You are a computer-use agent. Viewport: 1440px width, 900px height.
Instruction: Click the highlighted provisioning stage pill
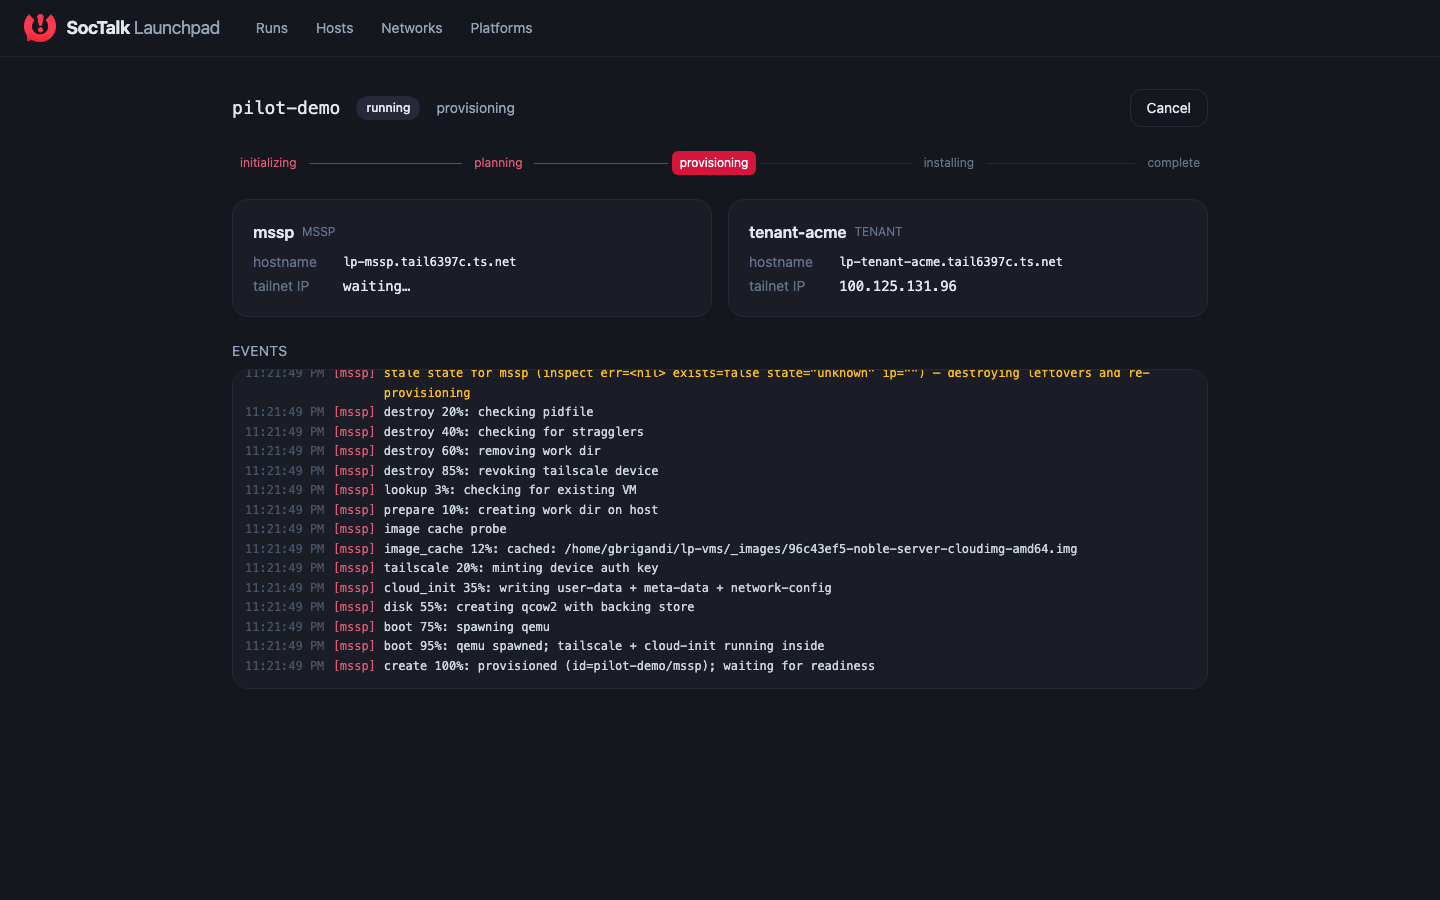[x=714, y=163]
